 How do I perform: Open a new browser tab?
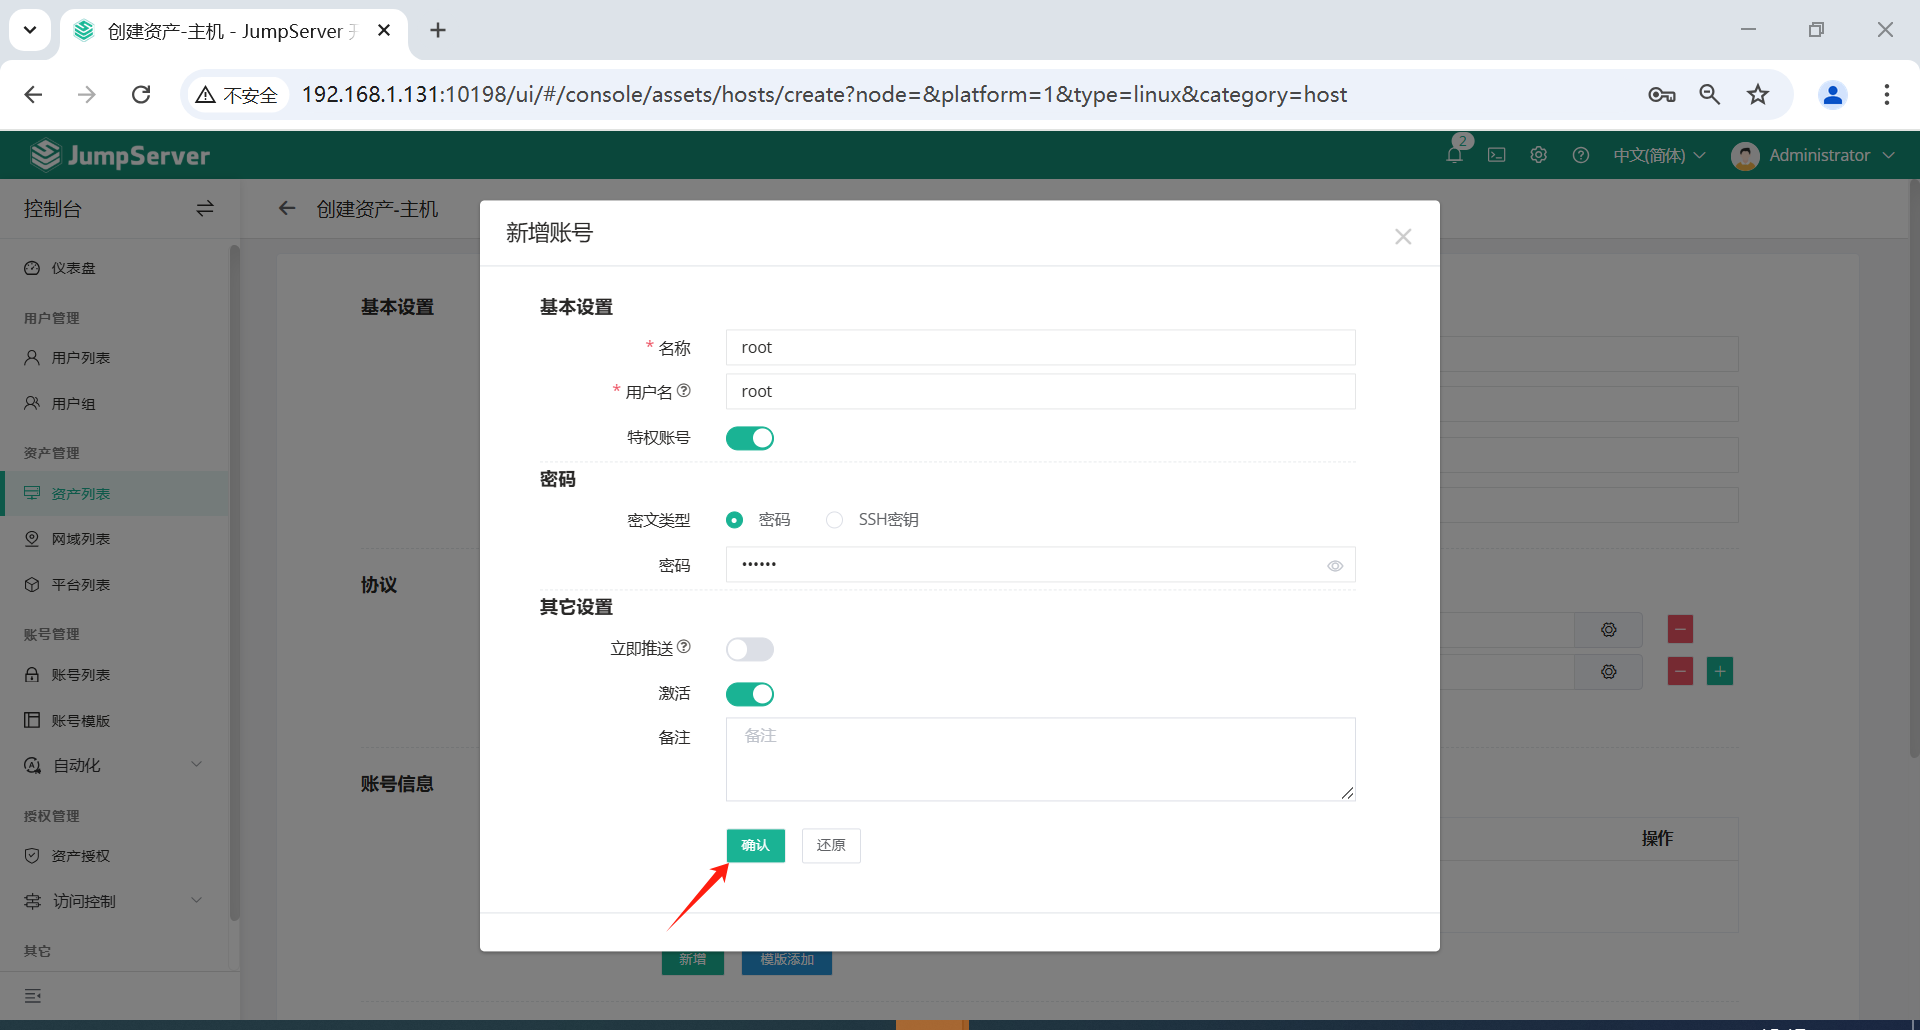(438, 30)
